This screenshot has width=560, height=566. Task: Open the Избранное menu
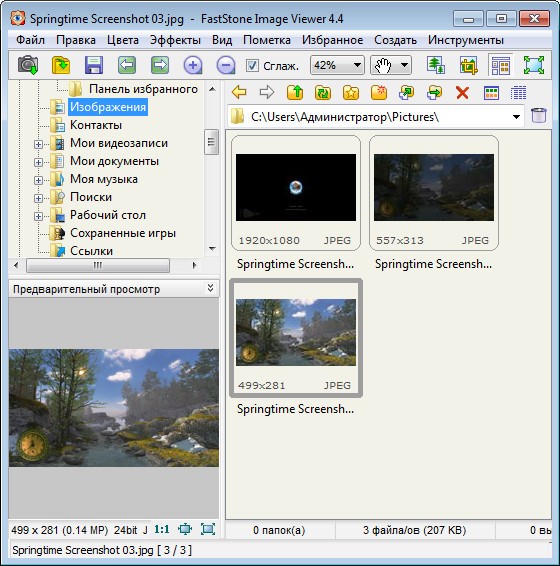click(x=333, y=40)
